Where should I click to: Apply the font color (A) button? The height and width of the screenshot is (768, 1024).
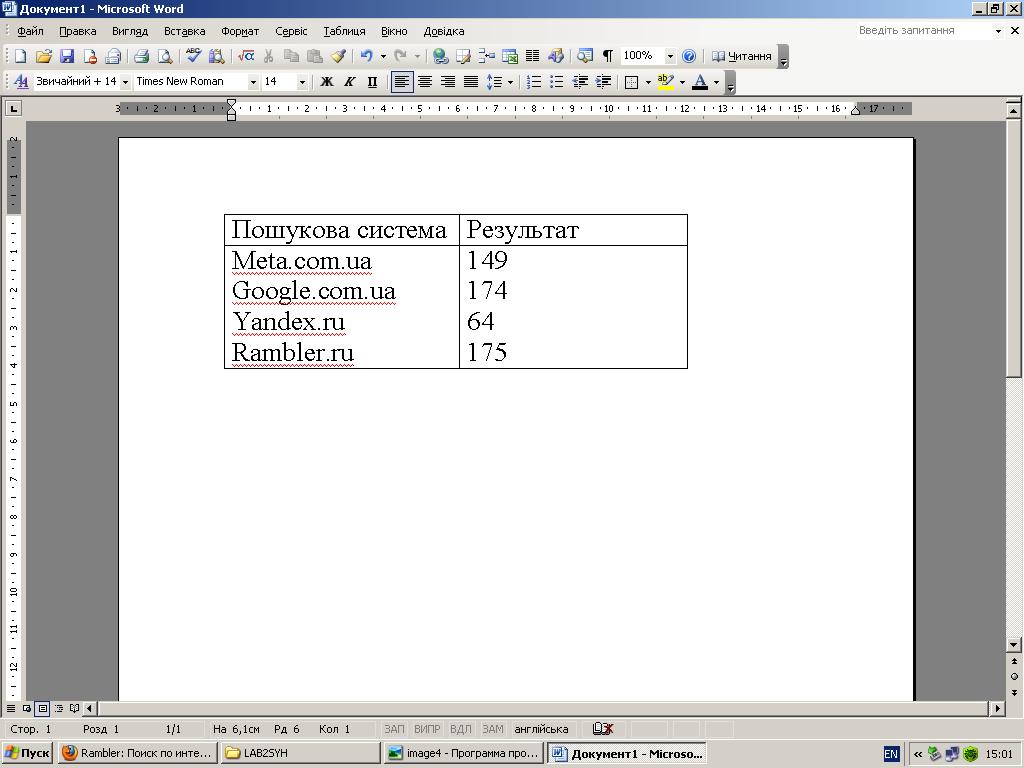pos(699,82)
